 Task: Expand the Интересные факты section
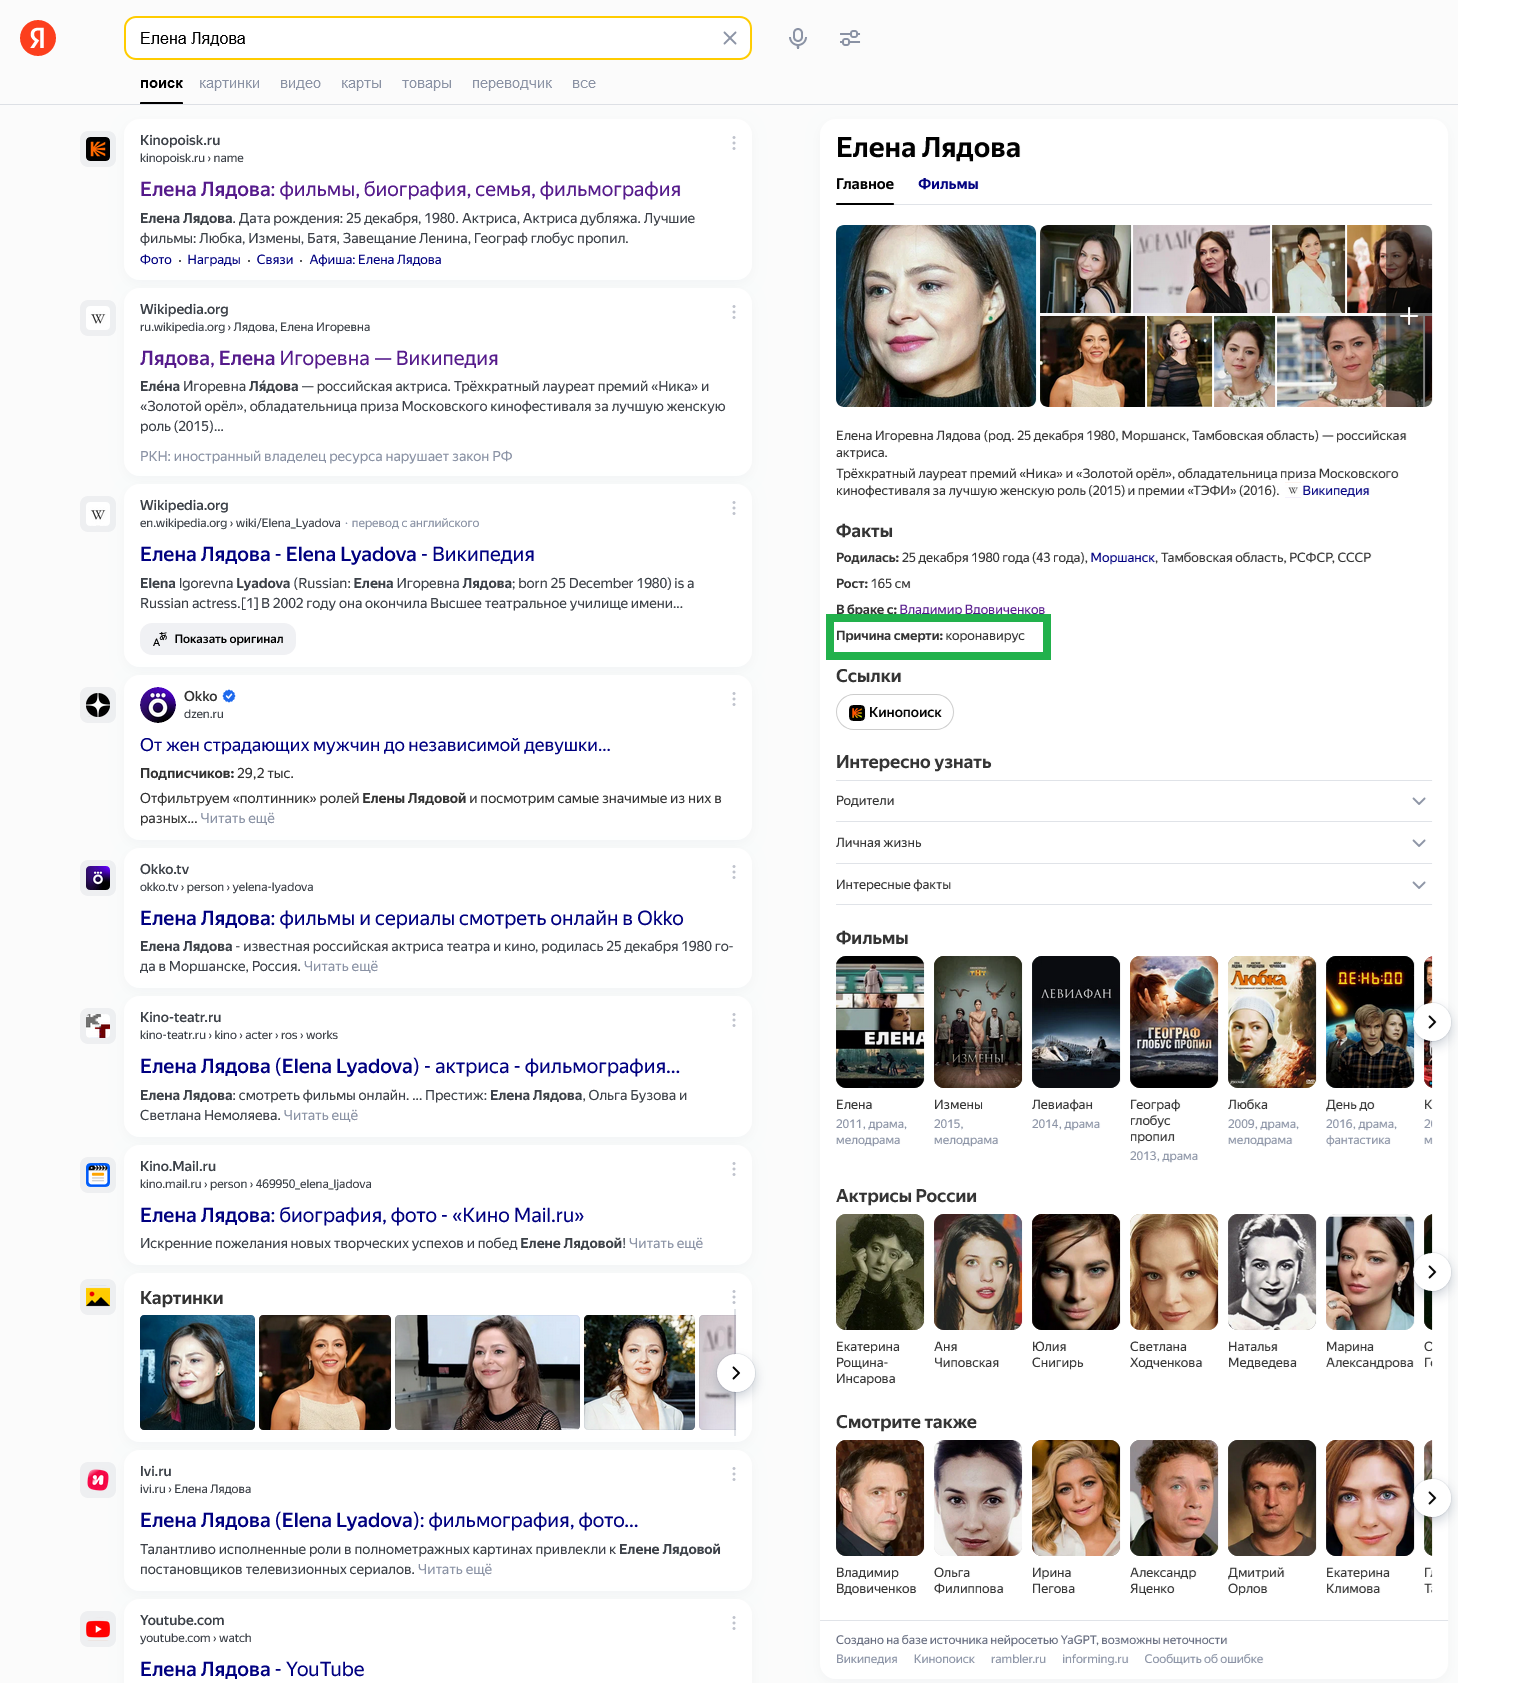1133,885
